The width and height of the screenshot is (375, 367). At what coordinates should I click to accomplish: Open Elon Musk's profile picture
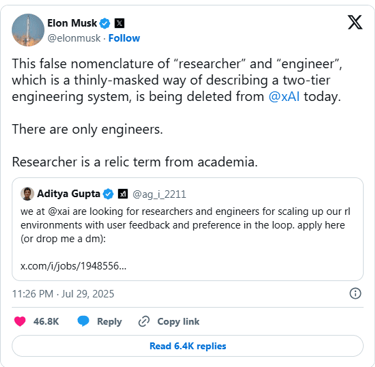point(28,30)
